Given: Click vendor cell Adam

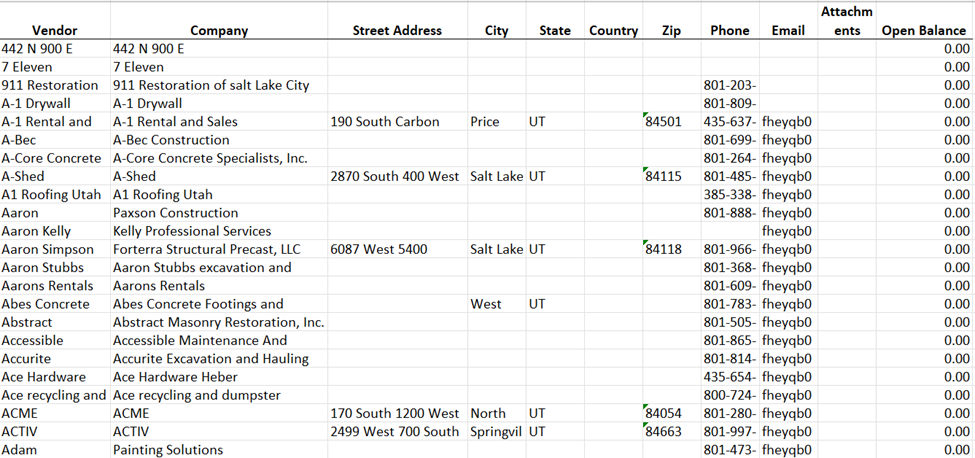Looking at the screenshot, I should click(55, 450).
